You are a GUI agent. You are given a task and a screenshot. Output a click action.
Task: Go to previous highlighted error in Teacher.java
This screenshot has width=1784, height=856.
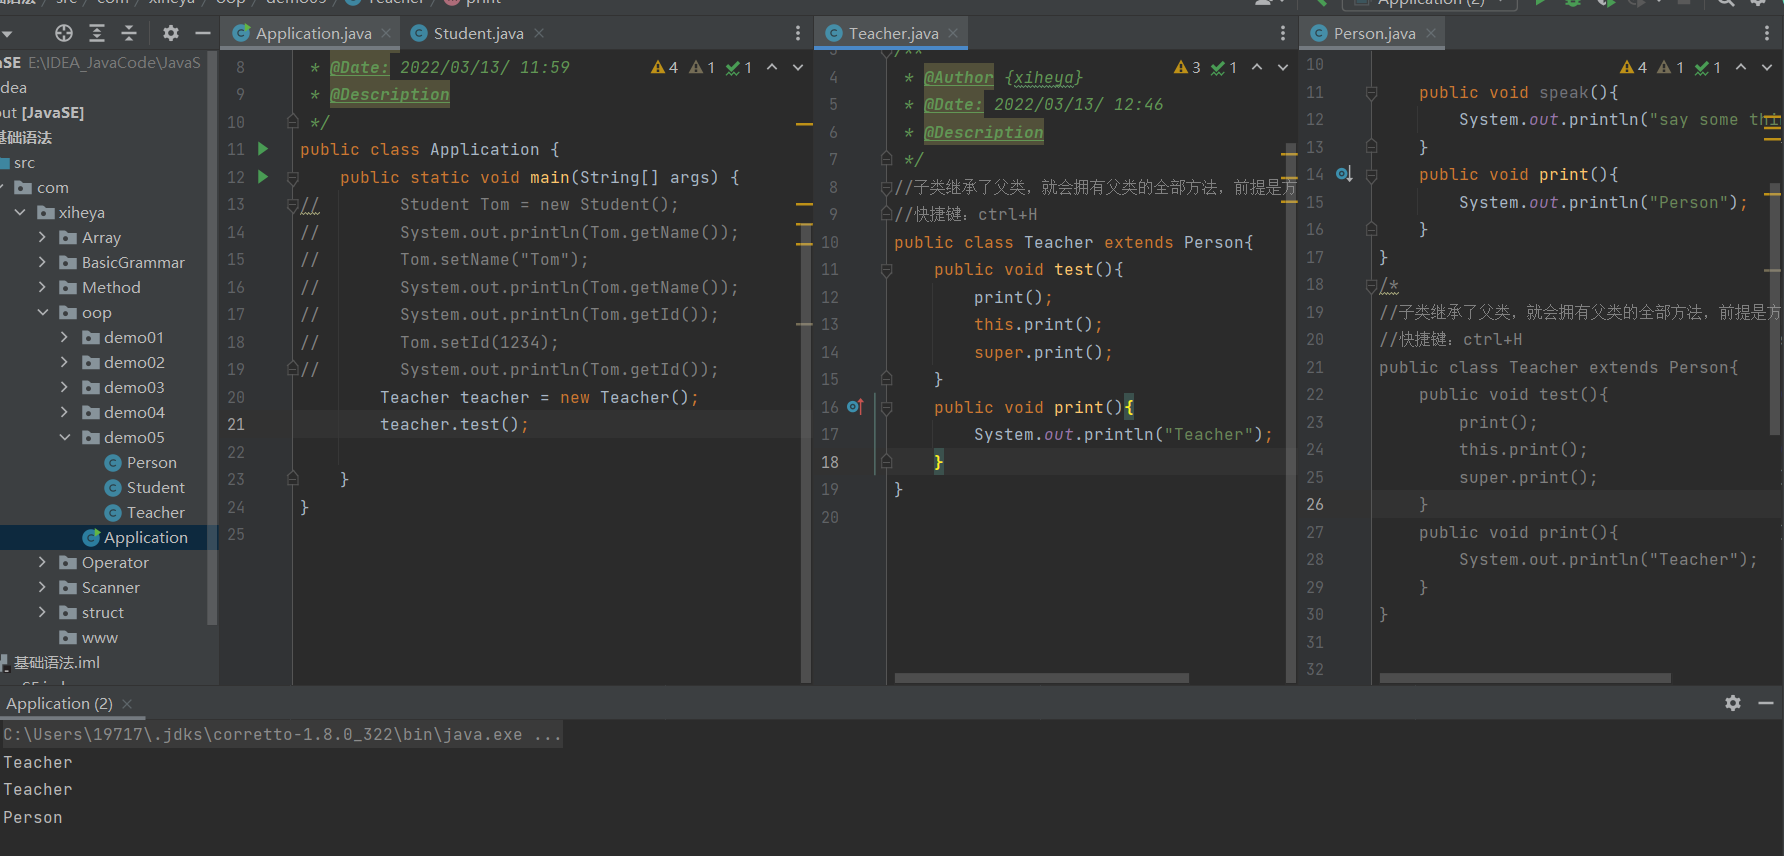point(1257,67)
